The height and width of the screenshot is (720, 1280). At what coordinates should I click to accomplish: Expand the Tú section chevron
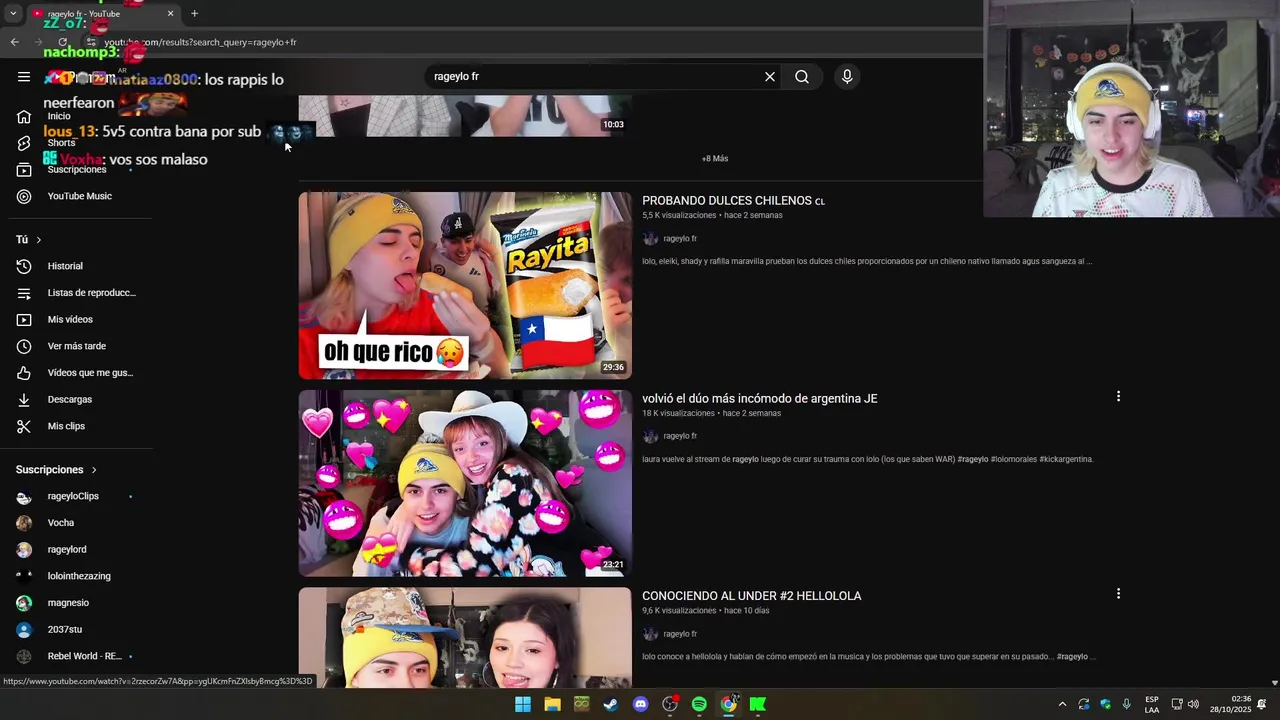pyautogui.click(x=39, y=240)
